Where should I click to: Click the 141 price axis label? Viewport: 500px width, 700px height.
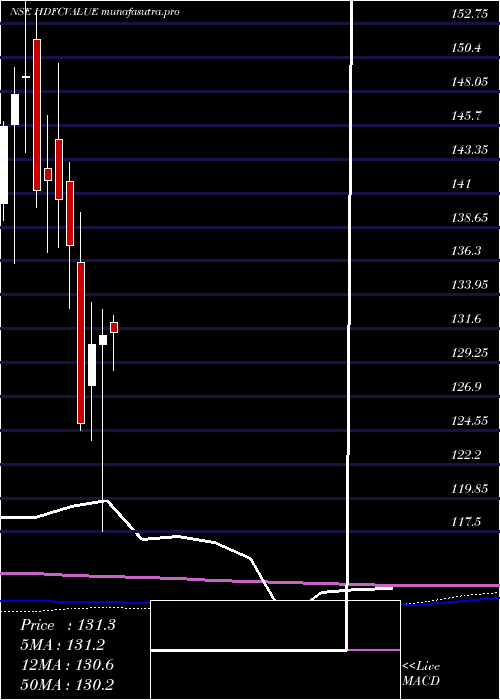tap(461, 183)
